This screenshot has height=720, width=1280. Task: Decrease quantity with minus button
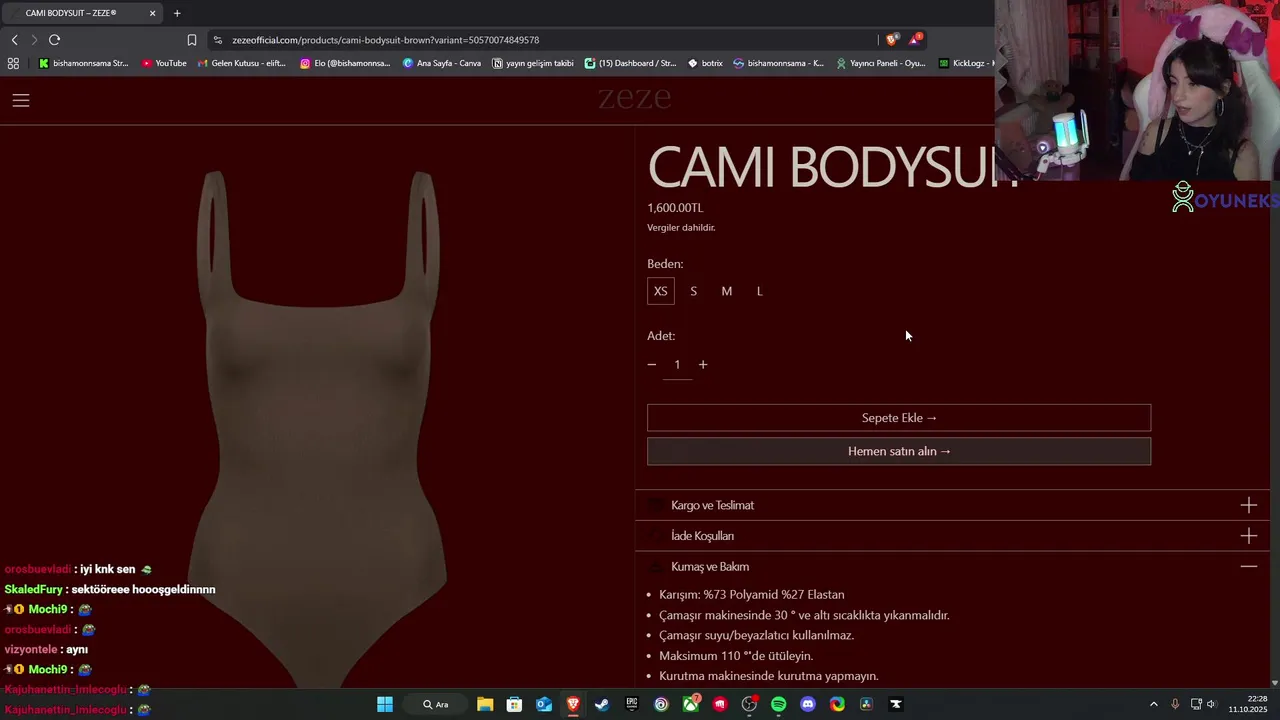(x=652, y=364)
